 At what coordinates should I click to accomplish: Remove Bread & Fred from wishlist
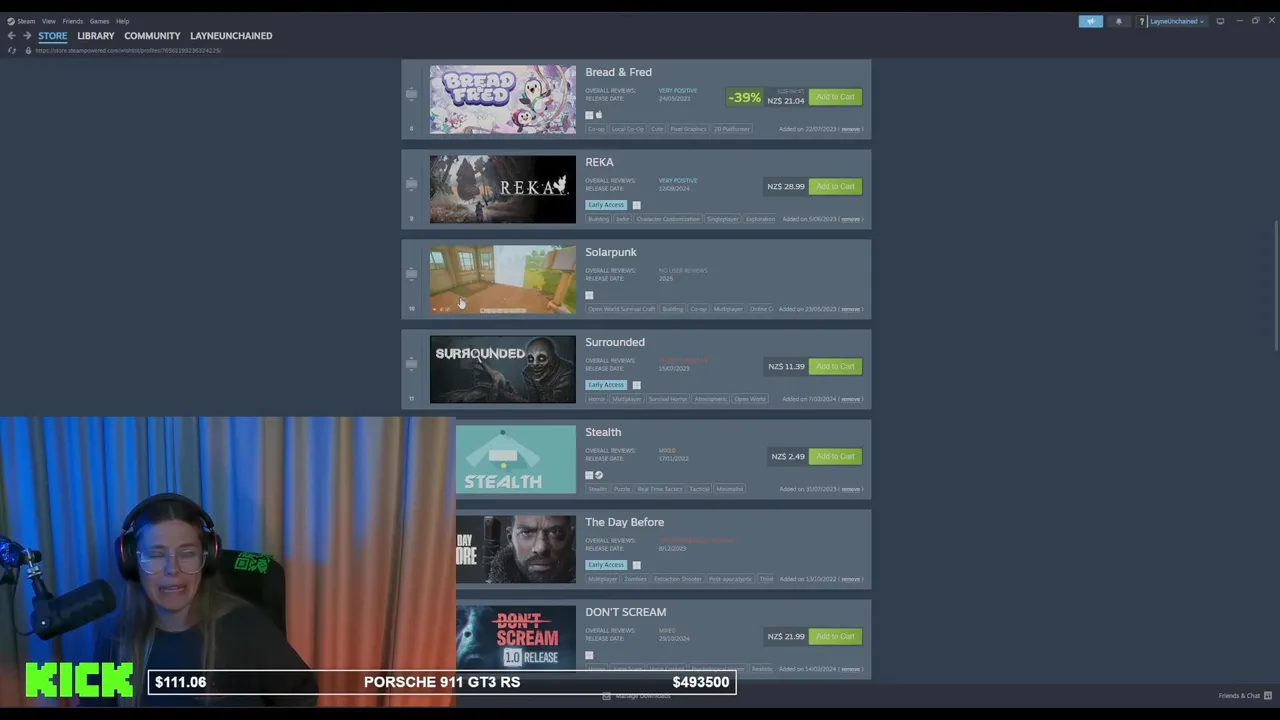[850, 129]
